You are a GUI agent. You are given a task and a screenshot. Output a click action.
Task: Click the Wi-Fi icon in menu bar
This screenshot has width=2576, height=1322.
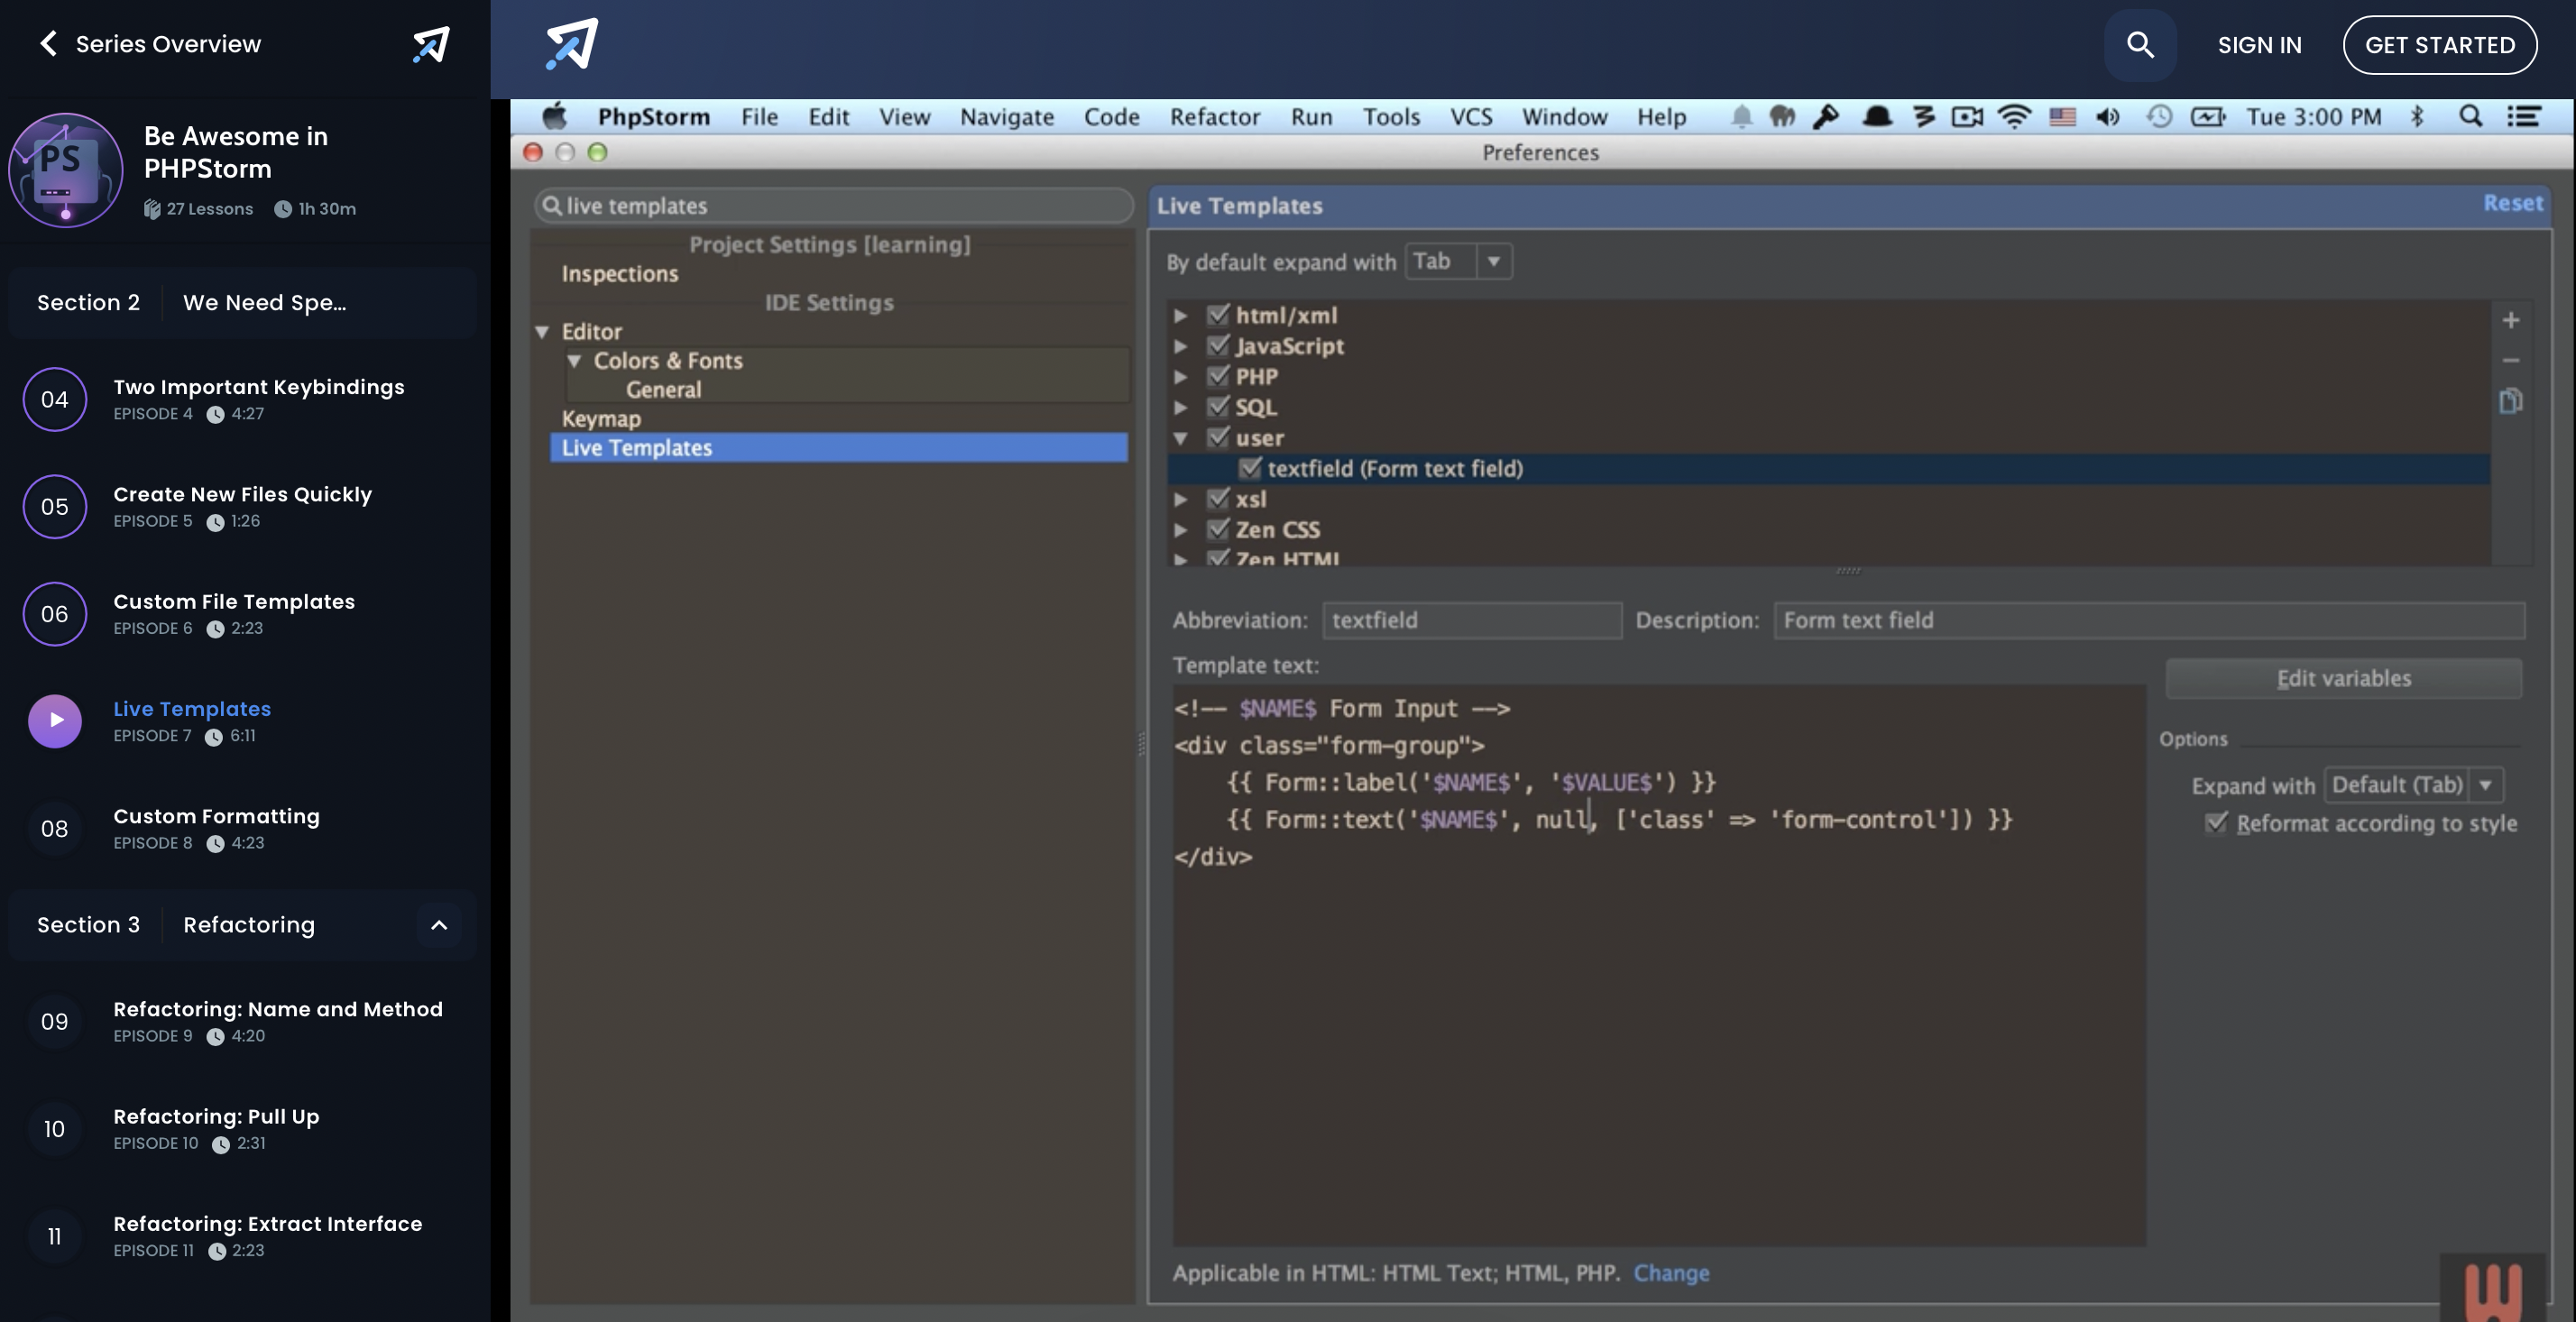[x=2013, y=117]
